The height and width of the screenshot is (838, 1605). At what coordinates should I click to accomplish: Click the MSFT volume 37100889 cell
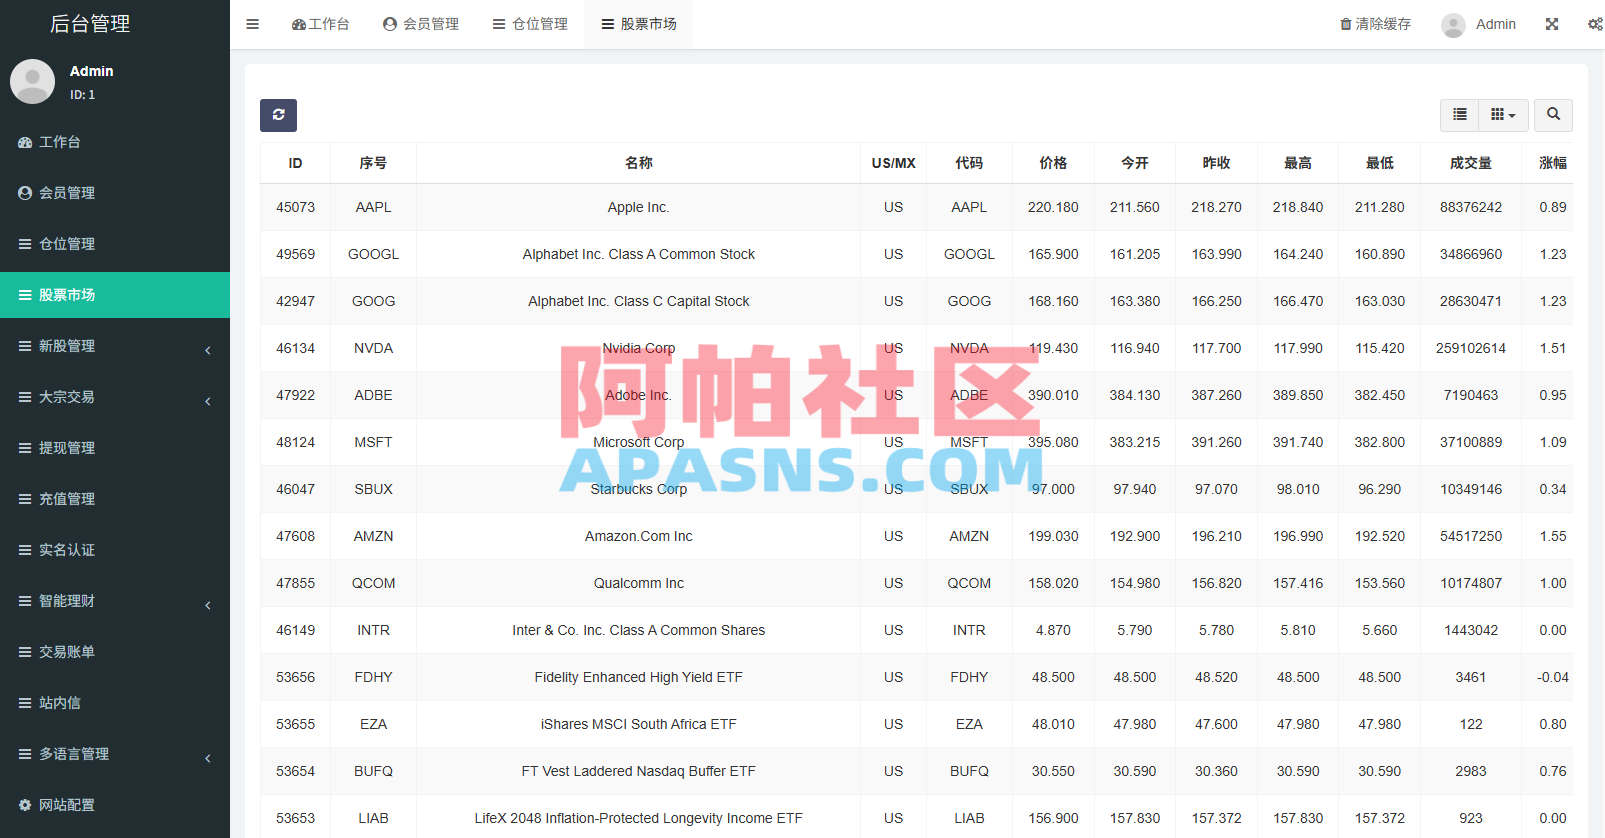(x=1471, y=442)
